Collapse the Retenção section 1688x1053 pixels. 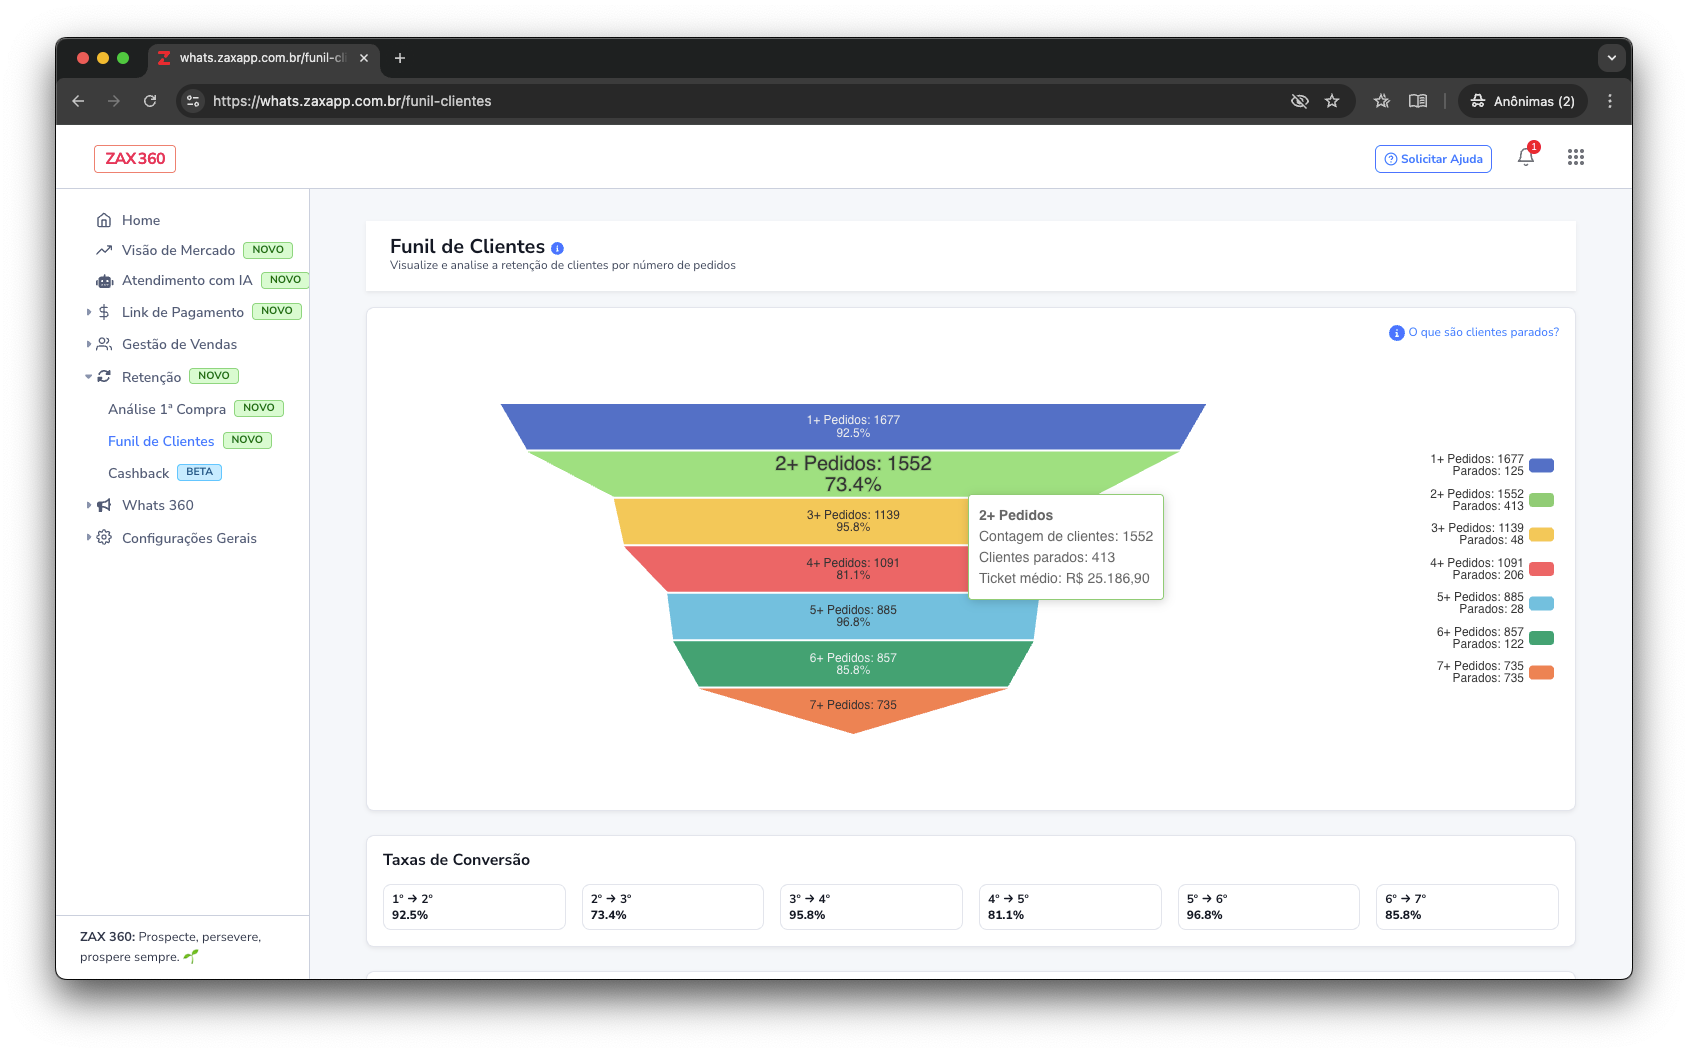tap(151, 377)
